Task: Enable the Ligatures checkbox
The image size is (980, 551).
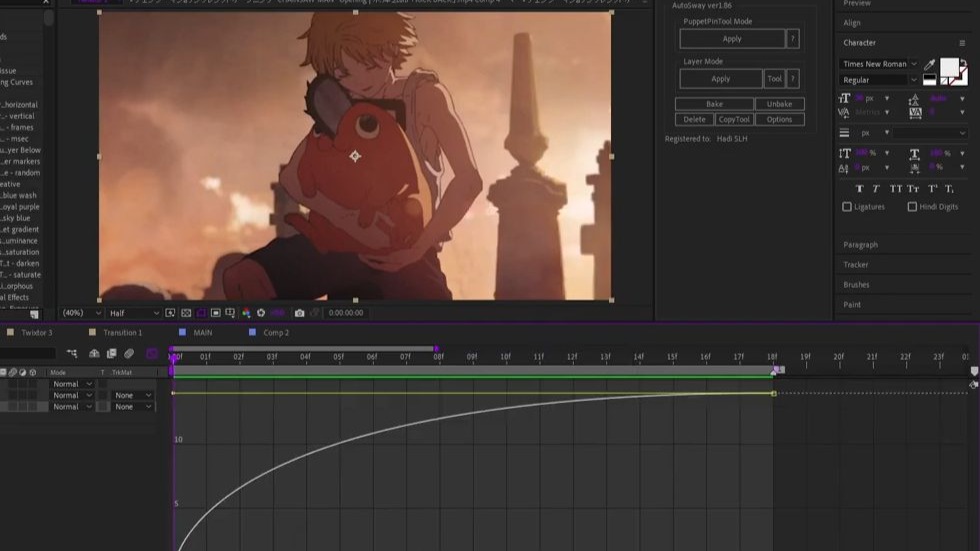Action: tap(847, 207)
